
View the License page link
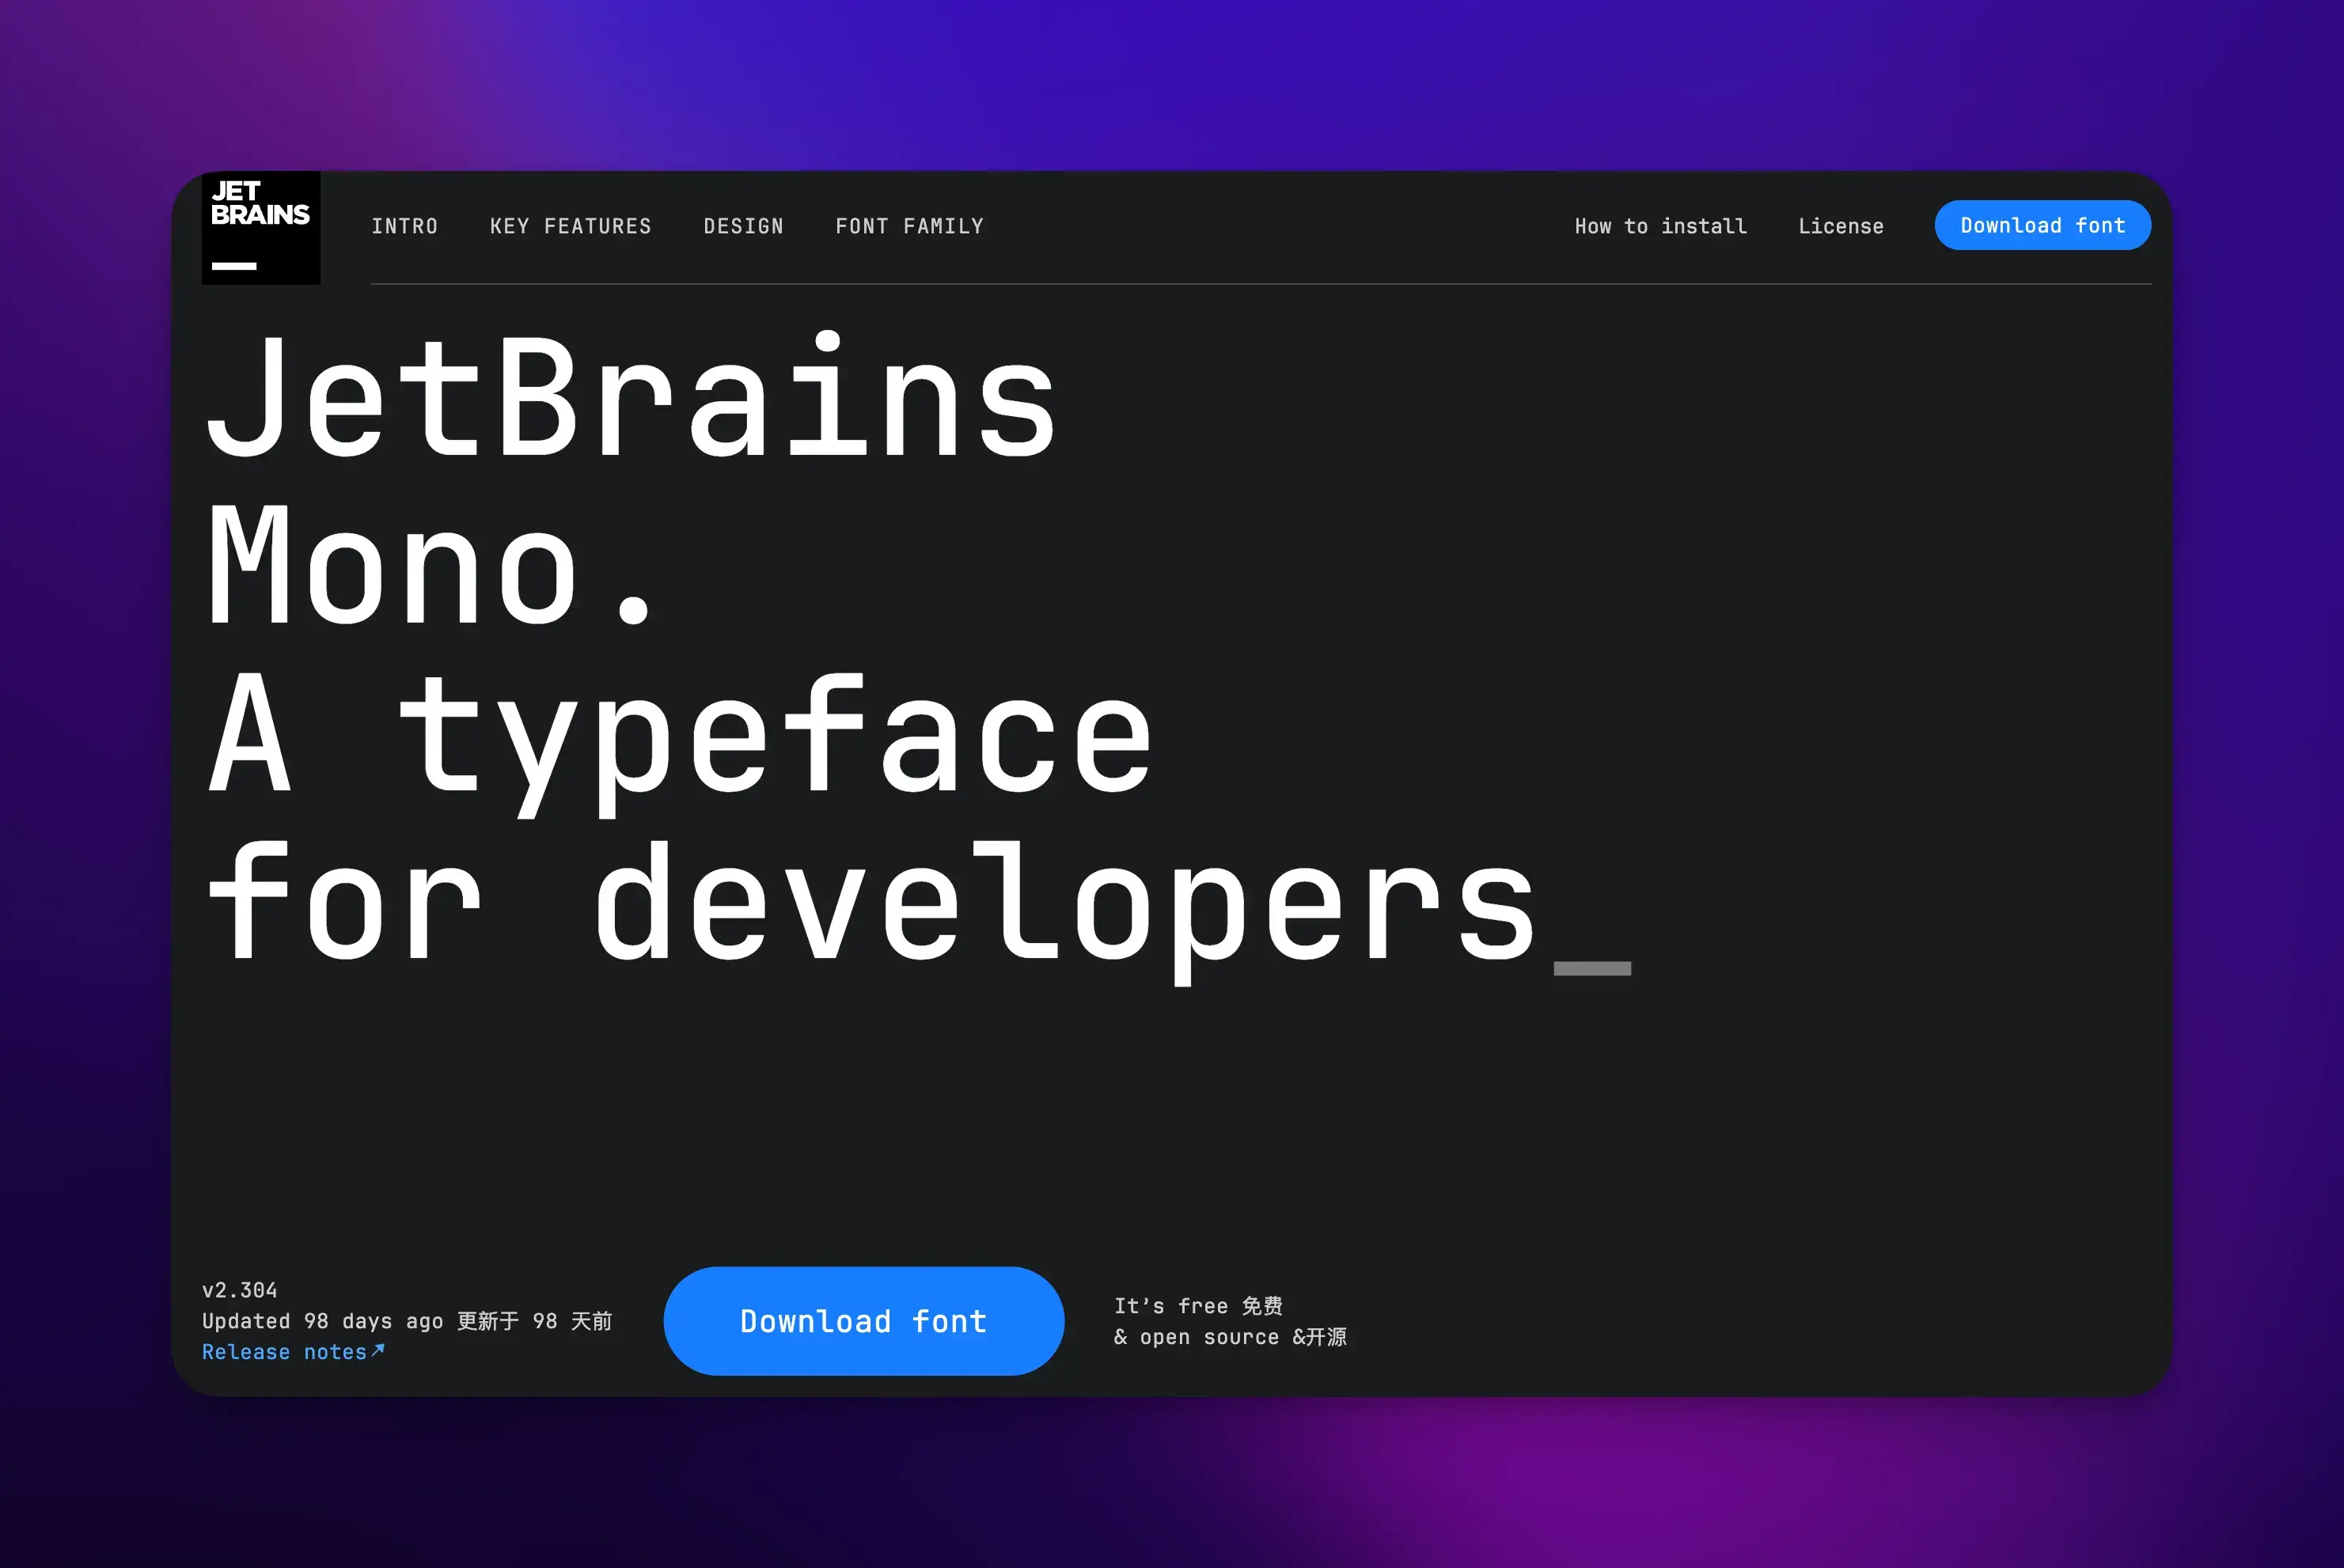1840,226
